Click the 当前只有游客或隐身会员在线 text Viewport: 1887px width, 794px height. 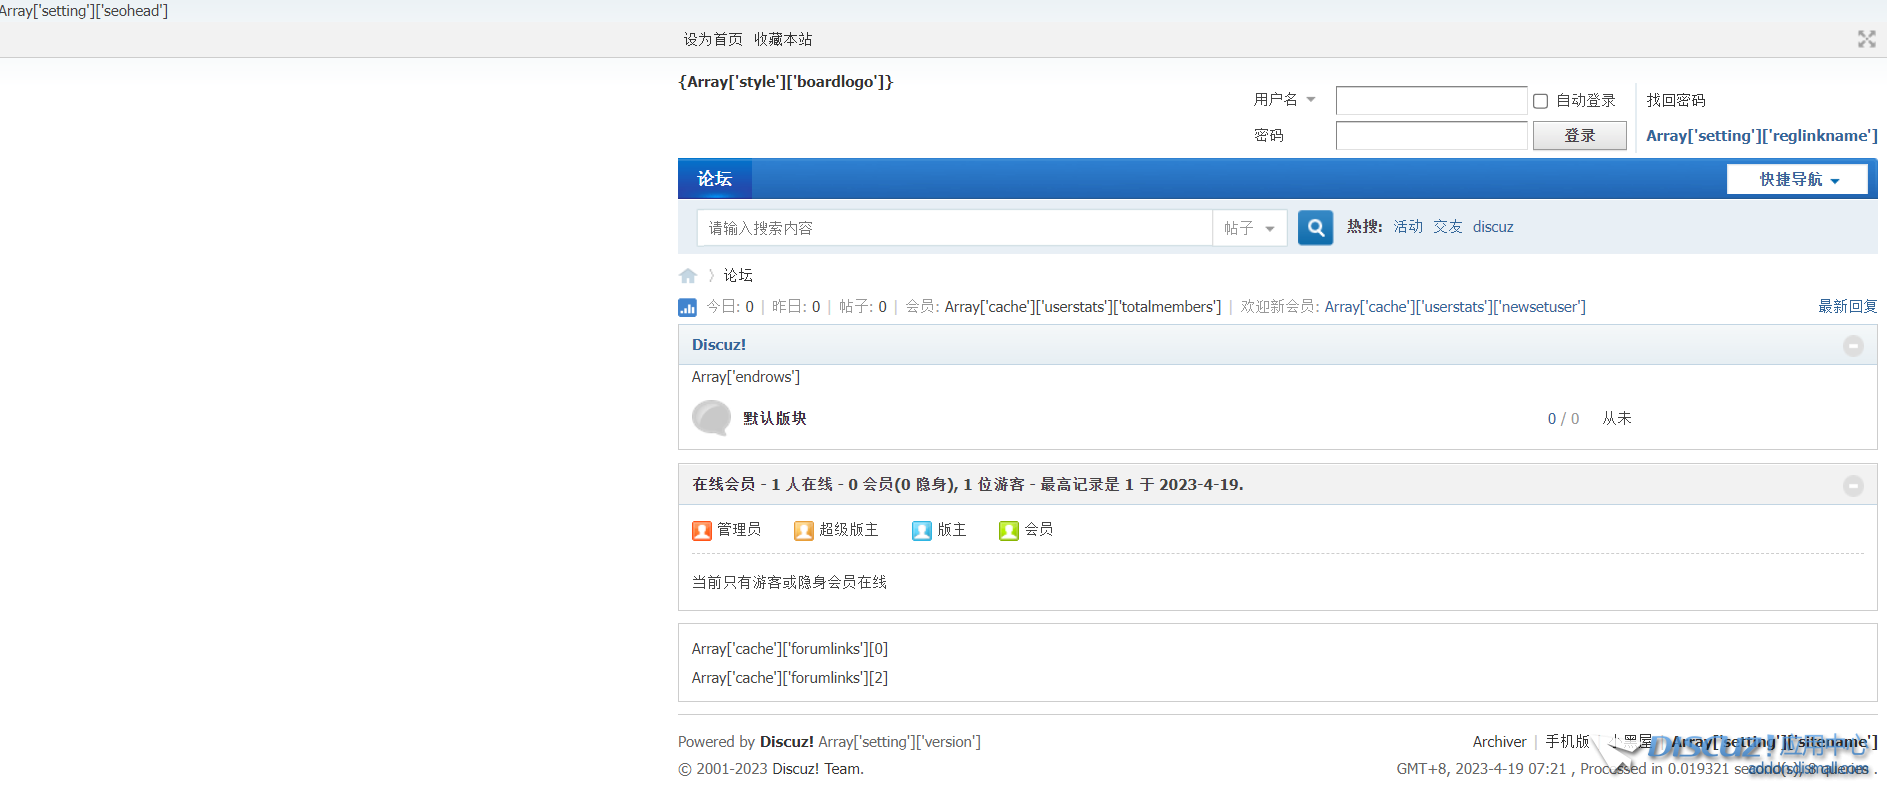[790, 583]
